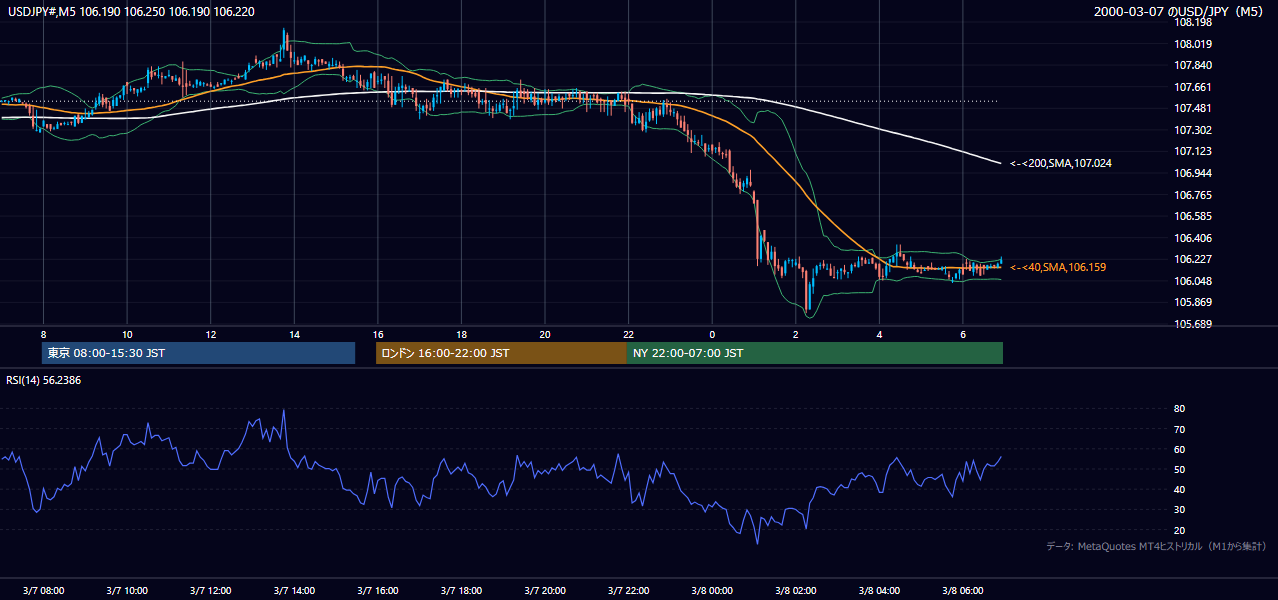Click price axis value 105.689
Image resolution: width=1278 pixels, height=600 pixels.
(x=1194, y=324)
